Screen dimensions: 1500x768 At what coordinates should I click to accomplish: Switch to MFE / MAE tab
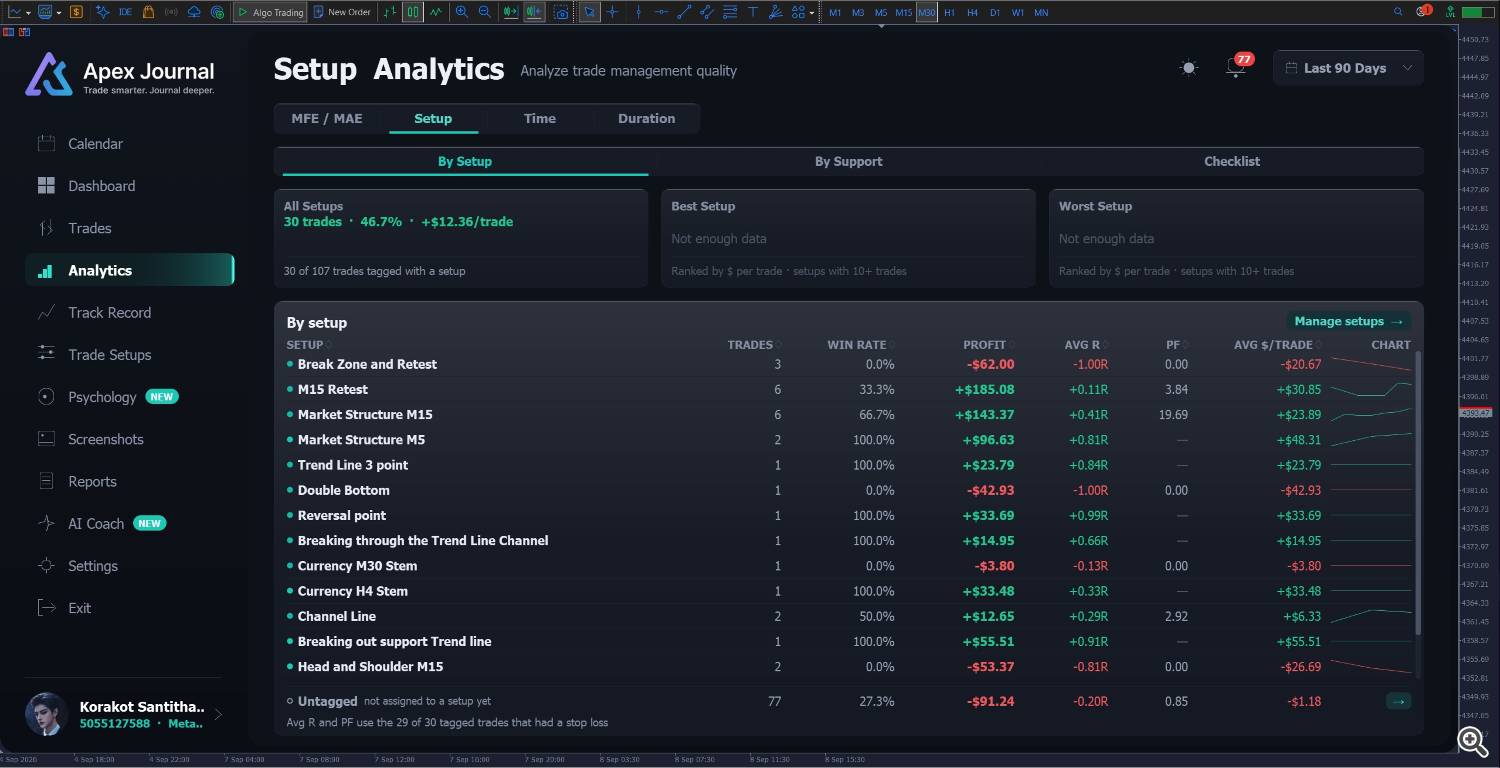pyautogui.click(x=327, y=118)
